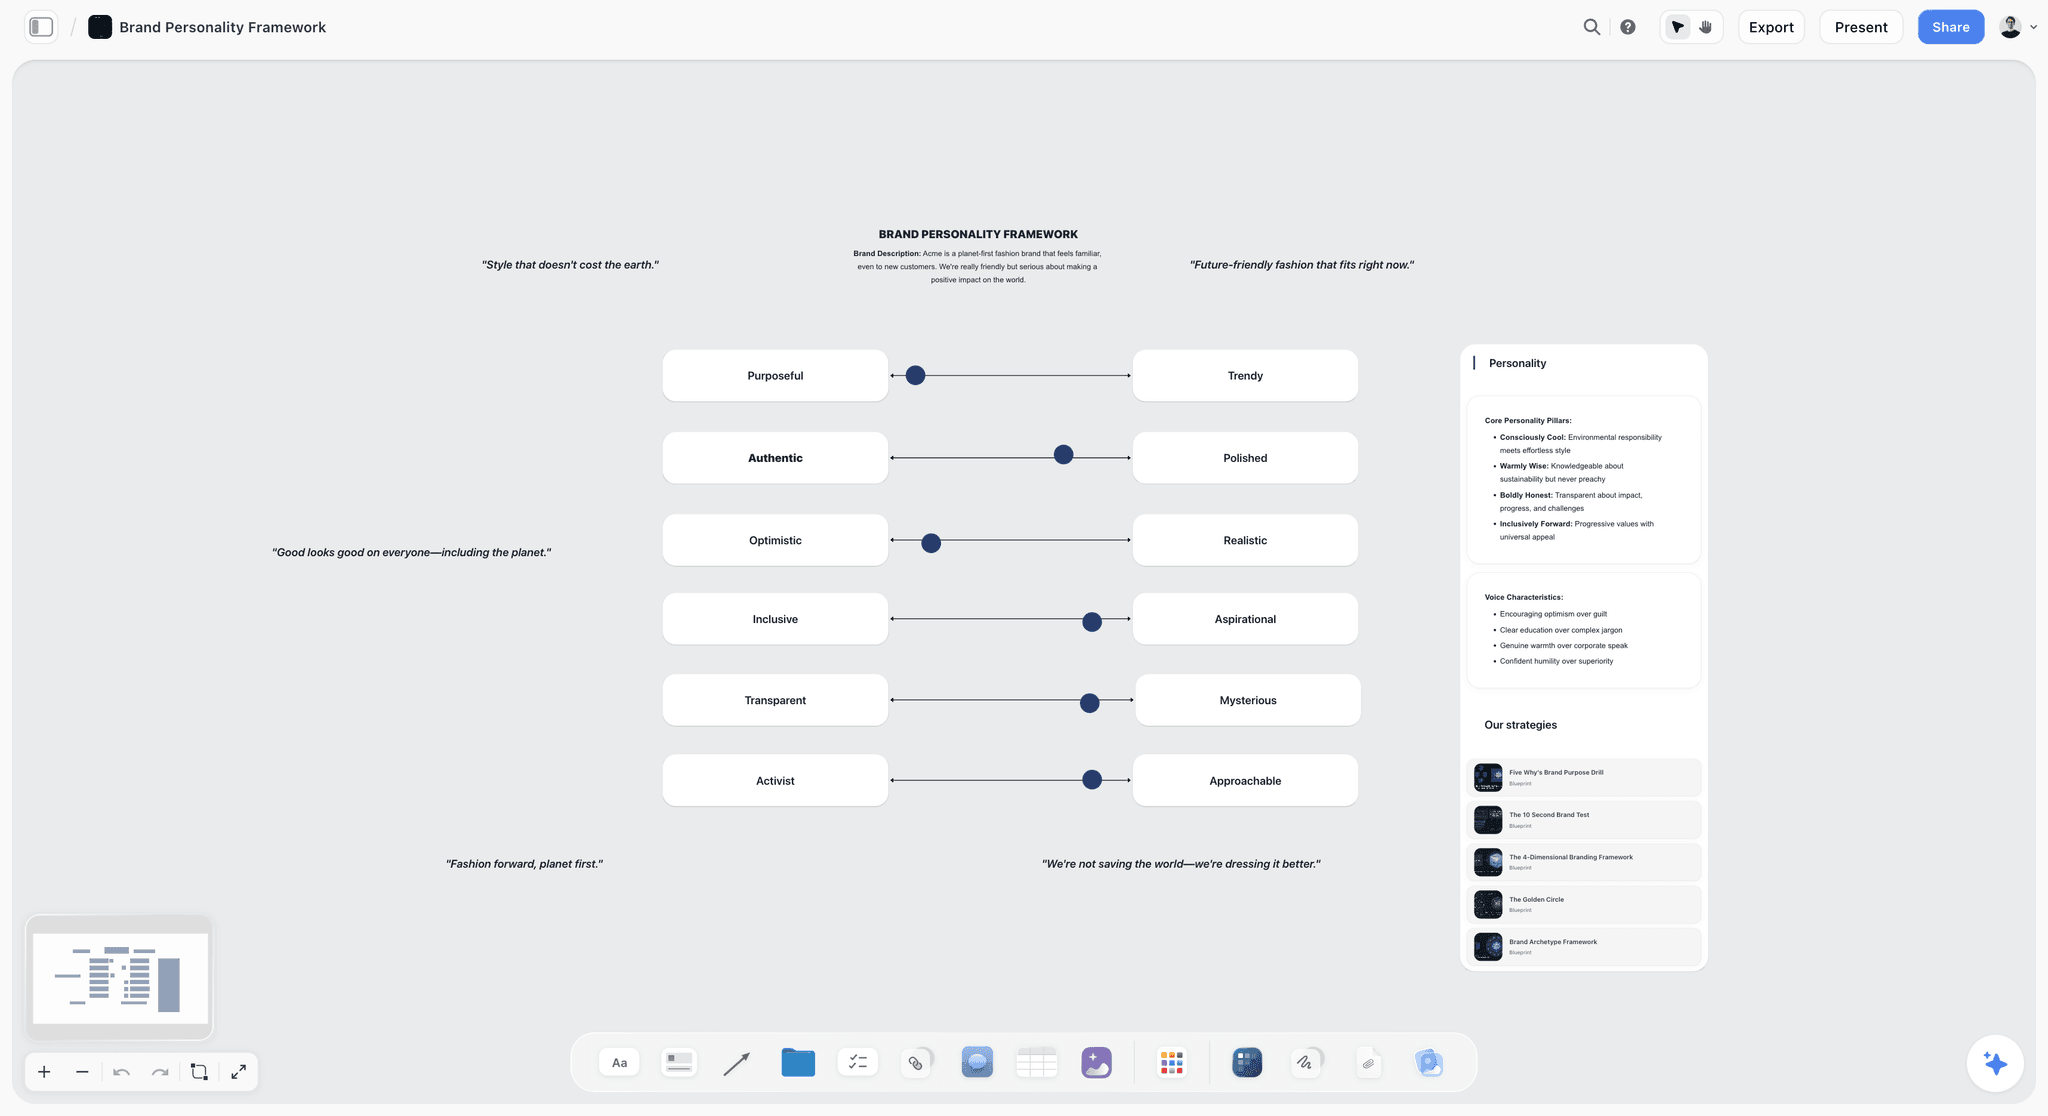The image size is (2048, 1116).
Task: Click "Fashion forward, planet first." quote
Action: click(x=524, y=864)
